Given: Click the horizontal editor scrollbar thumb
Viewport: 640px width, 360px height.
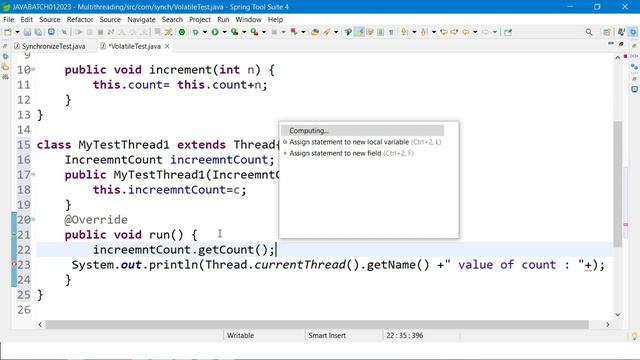Looking at the screenshot, I should click(317, 324).
